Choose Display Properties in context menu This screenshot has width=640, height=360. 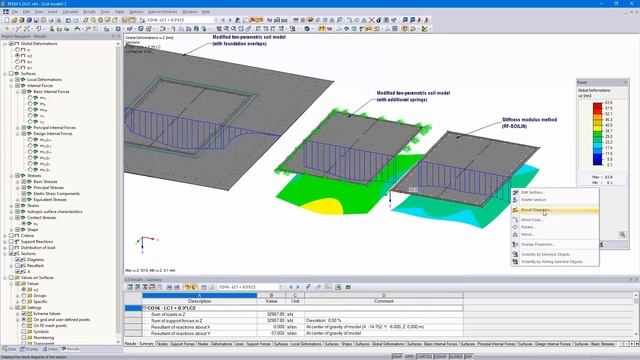tap(555, 244)
